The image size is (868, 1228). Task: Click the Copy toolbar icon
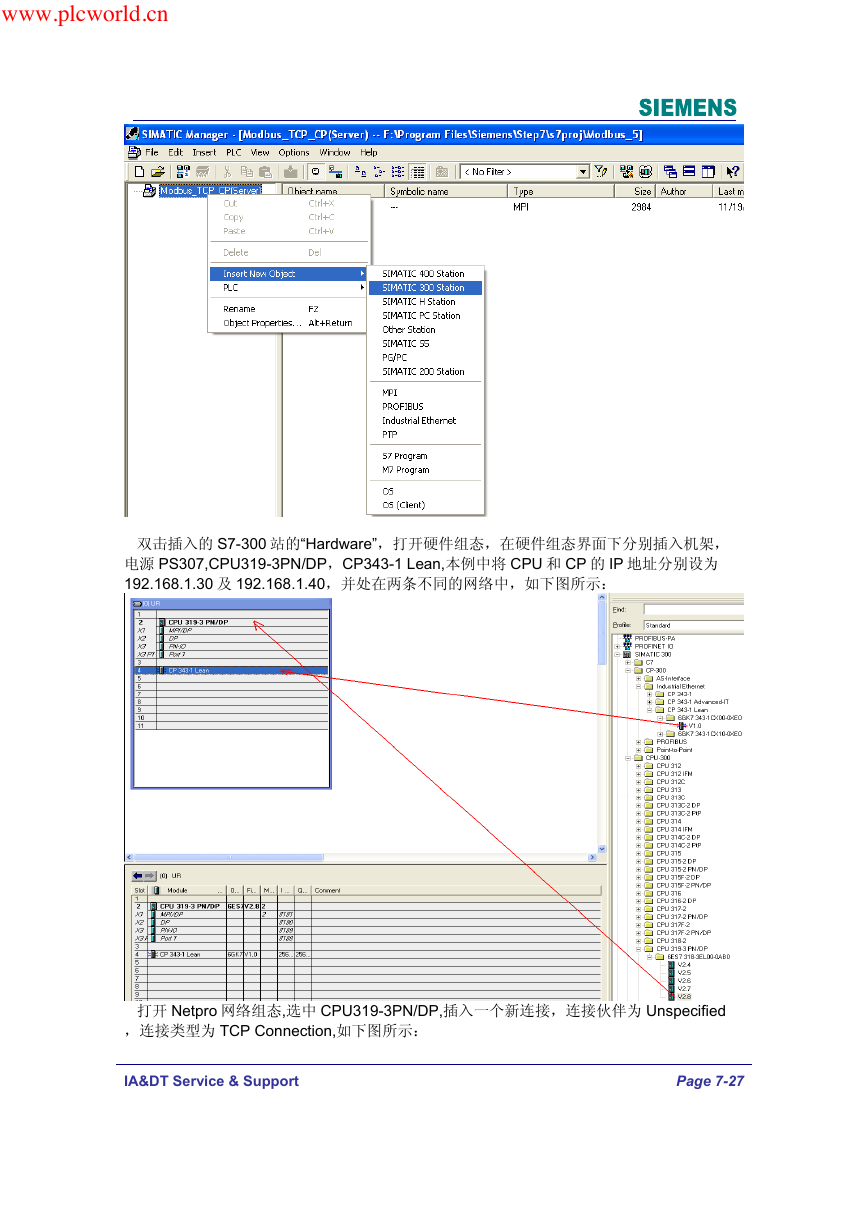pos(247,172)
